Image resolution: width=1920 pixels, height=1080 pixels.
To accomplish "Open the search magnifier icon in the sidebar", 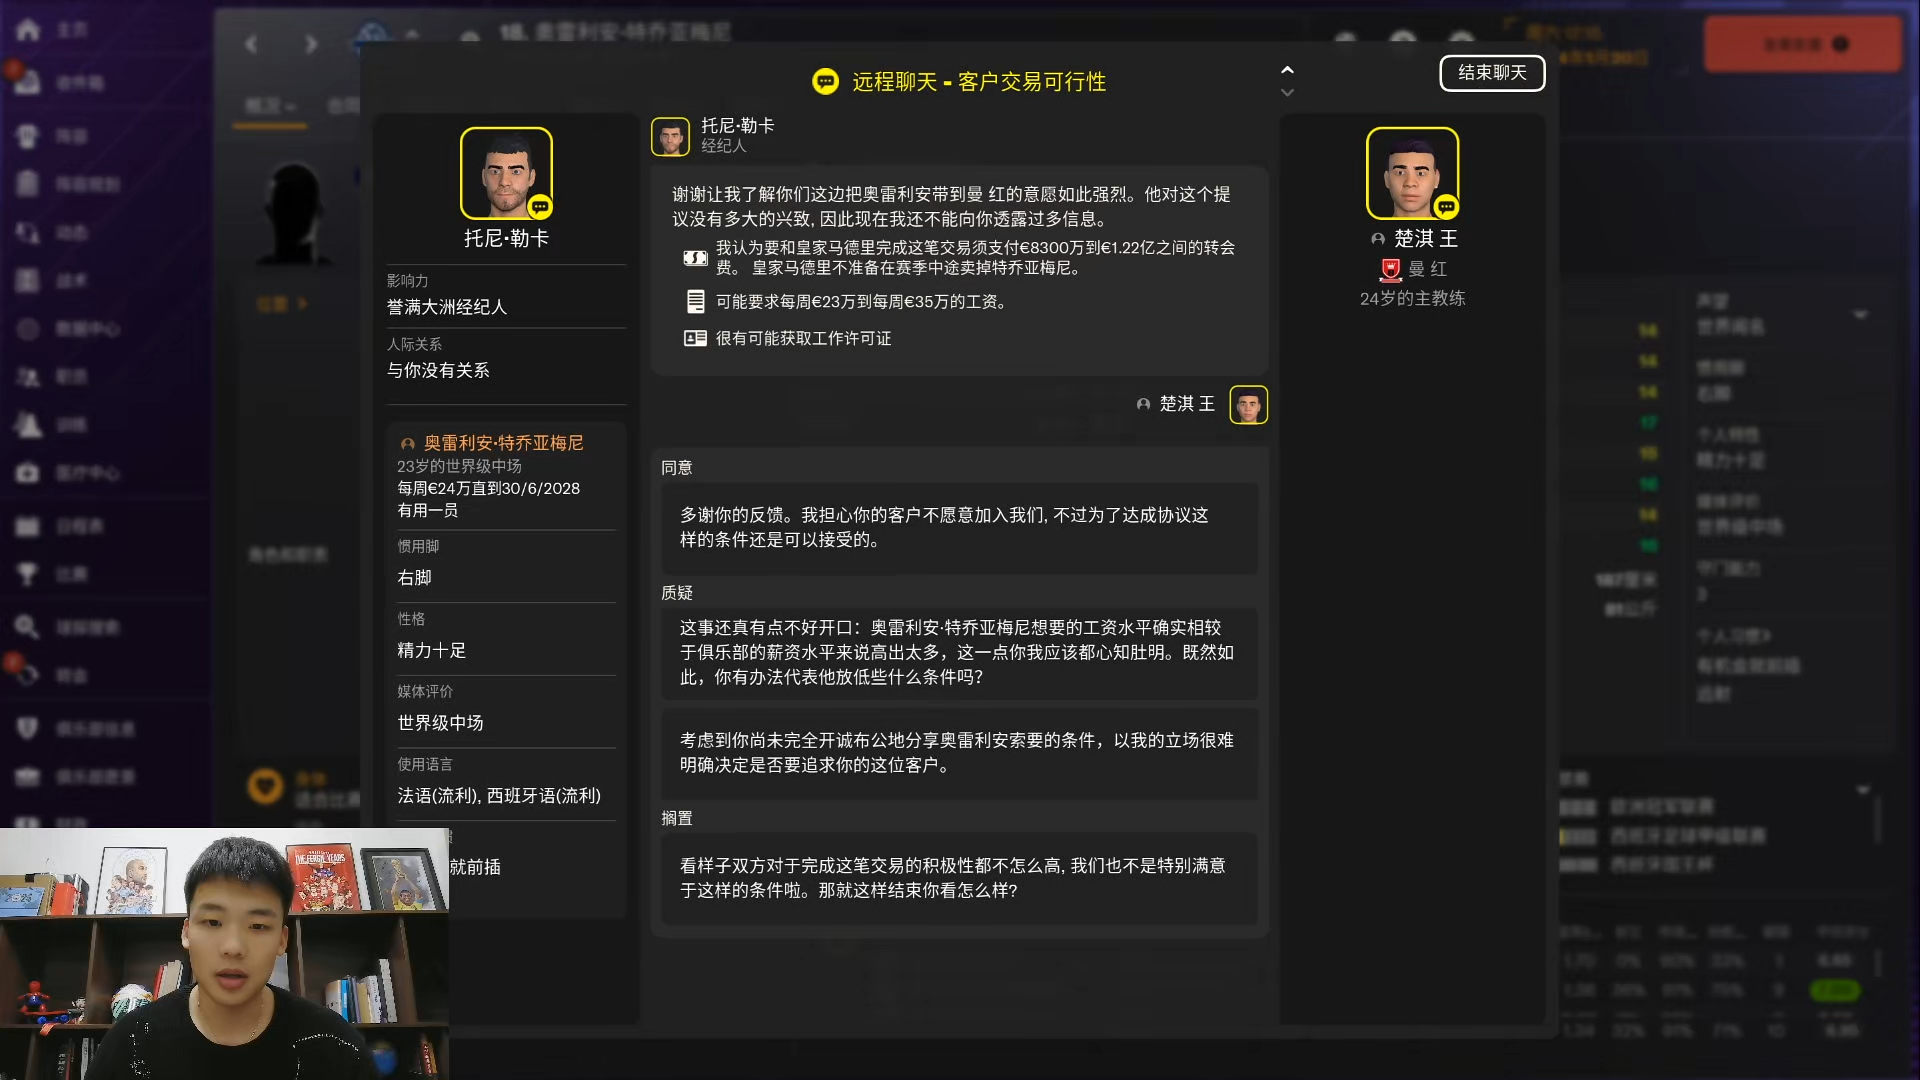I will 27,627.
